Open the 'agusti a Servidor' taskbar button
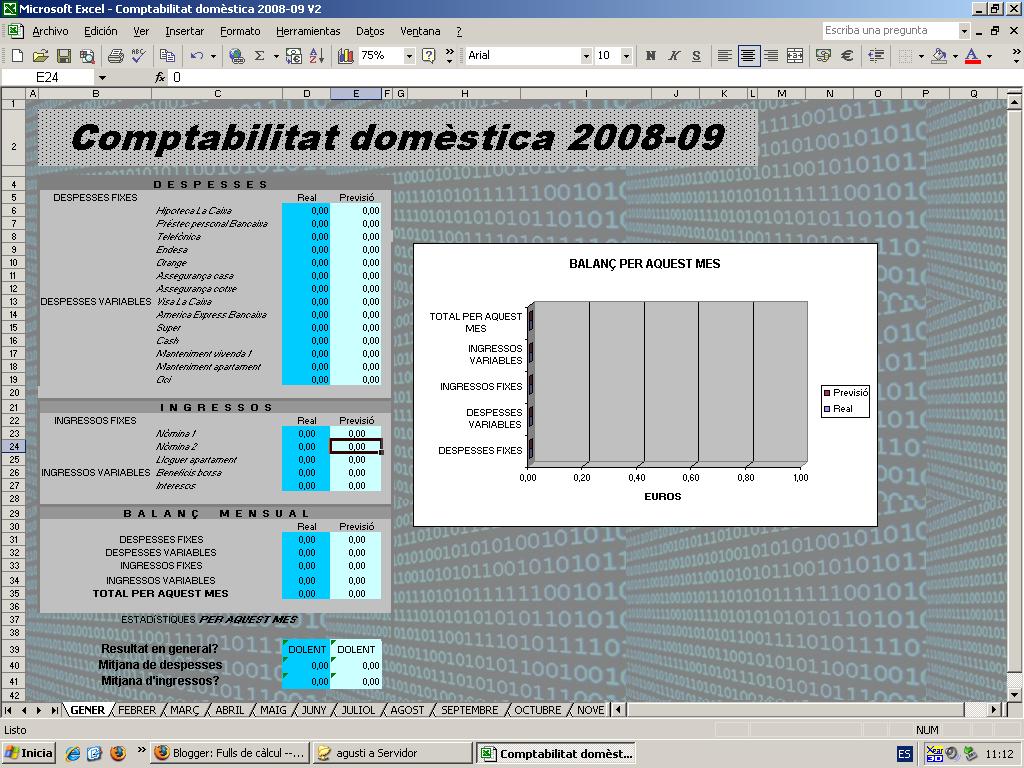This screenshot has width=1024, height=768. (392, 753)
